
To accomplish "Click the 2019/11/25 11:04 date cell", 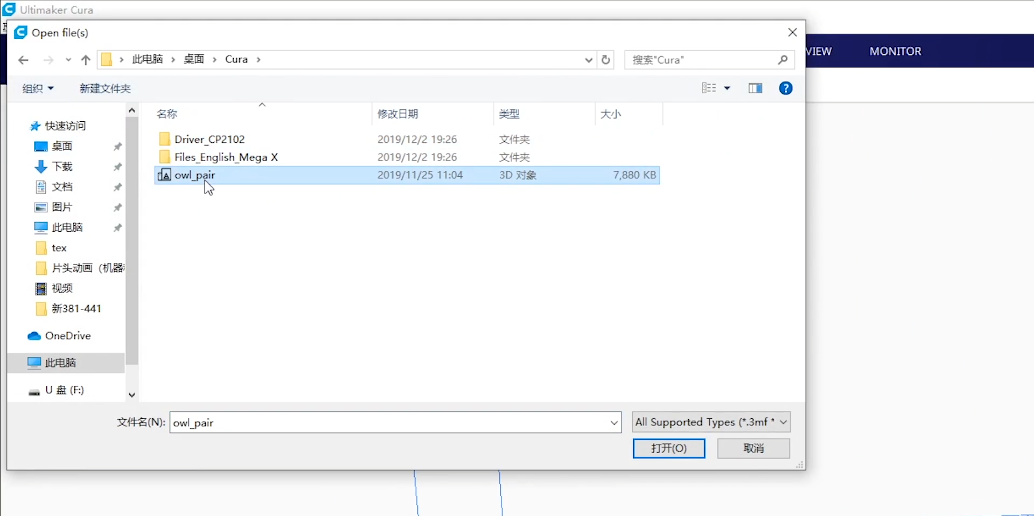I will tap(420, 176).
